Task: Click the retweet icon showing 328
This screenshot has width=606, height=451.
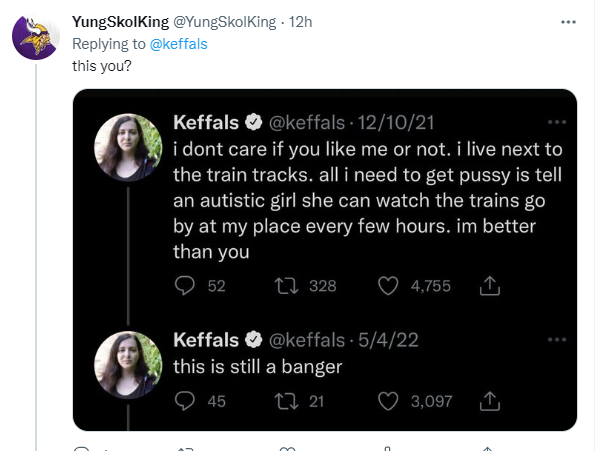Action: 286,286
